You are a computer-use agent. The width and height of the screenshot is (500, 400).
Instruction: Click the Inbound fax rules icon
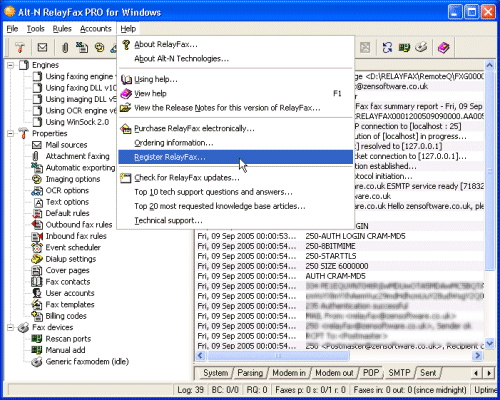[x=37, y=236]
